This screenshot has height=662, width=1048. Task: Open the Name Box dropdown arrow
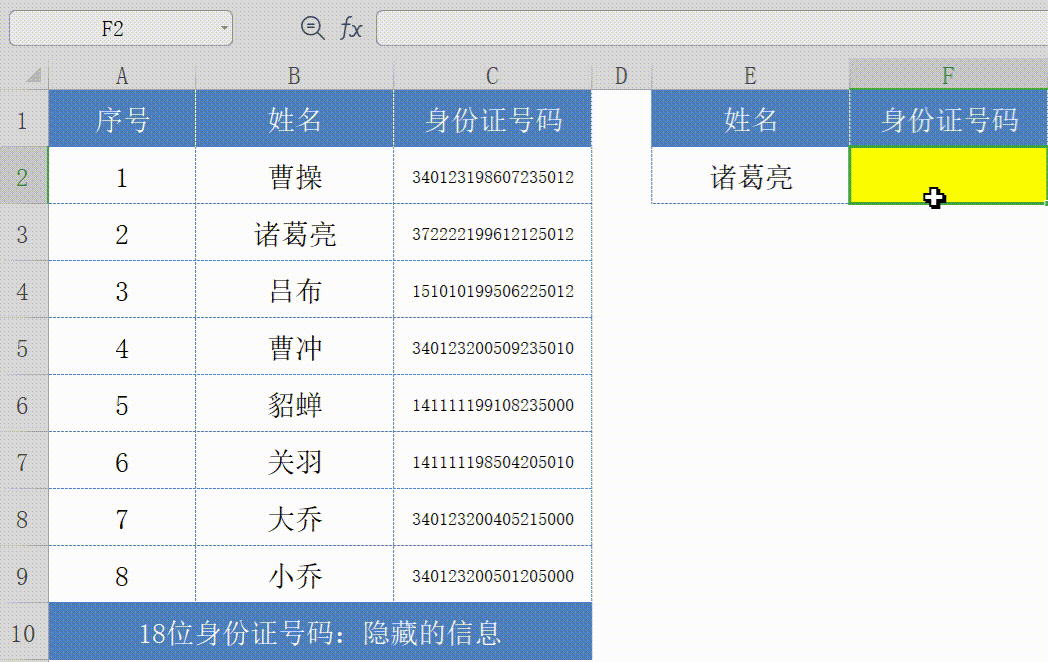(x=224, y=27)
